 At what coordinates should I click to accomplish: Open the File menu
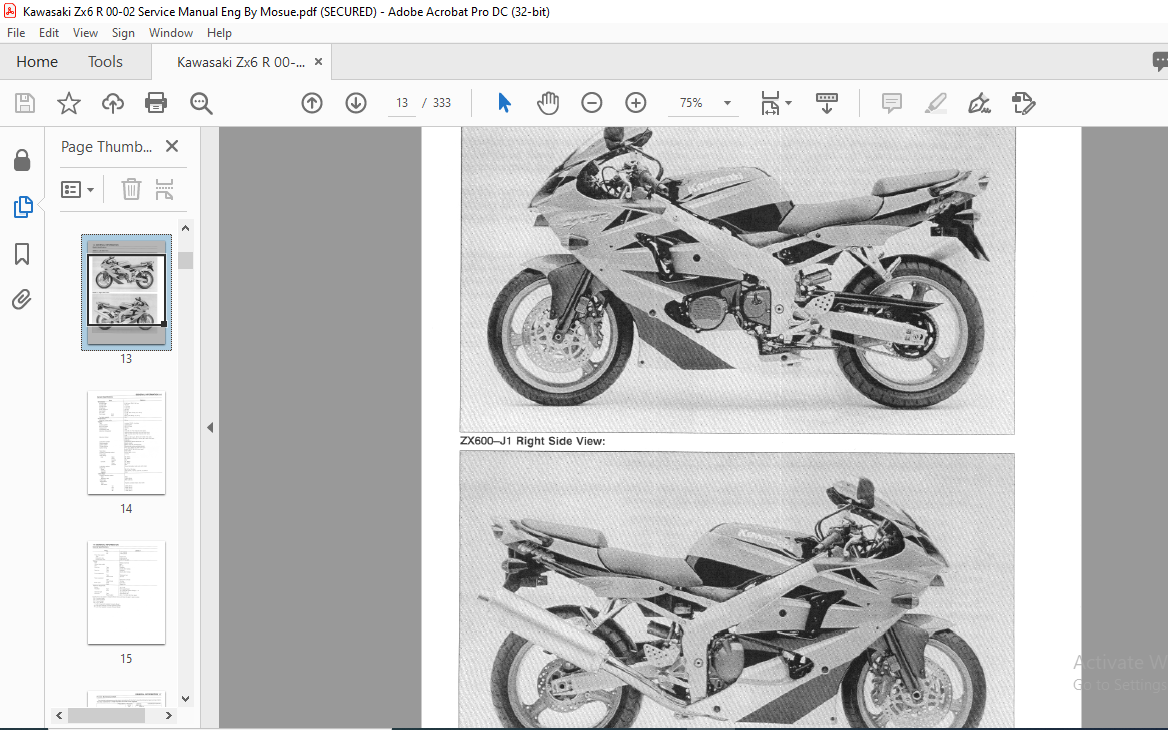tap(16, 33)
